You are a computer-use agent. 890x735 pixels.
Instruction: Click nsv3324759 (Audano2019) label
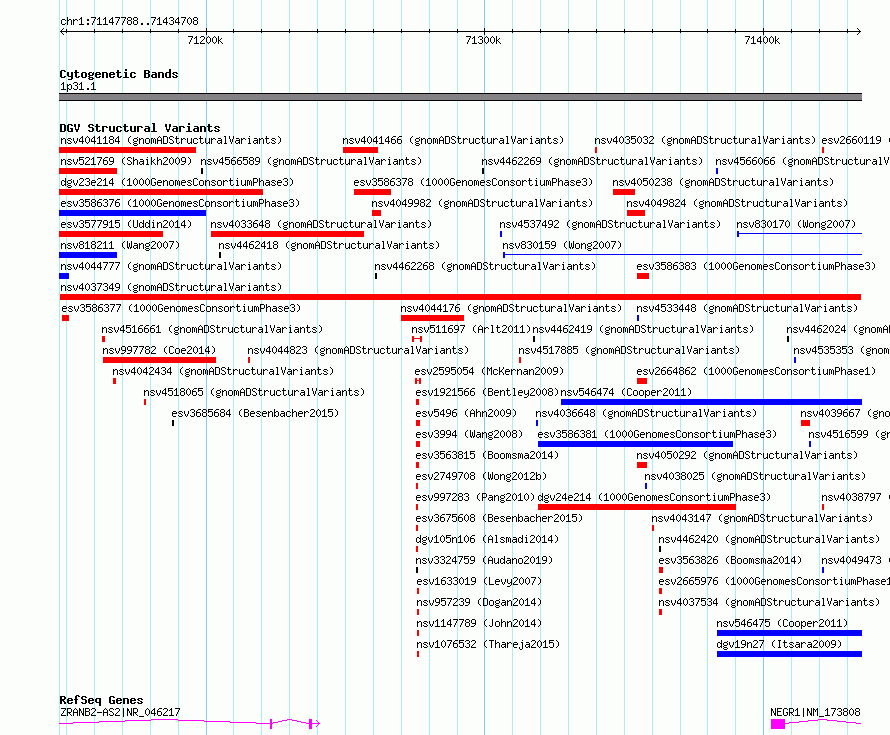pyautogui.click(x=484, y=560)
